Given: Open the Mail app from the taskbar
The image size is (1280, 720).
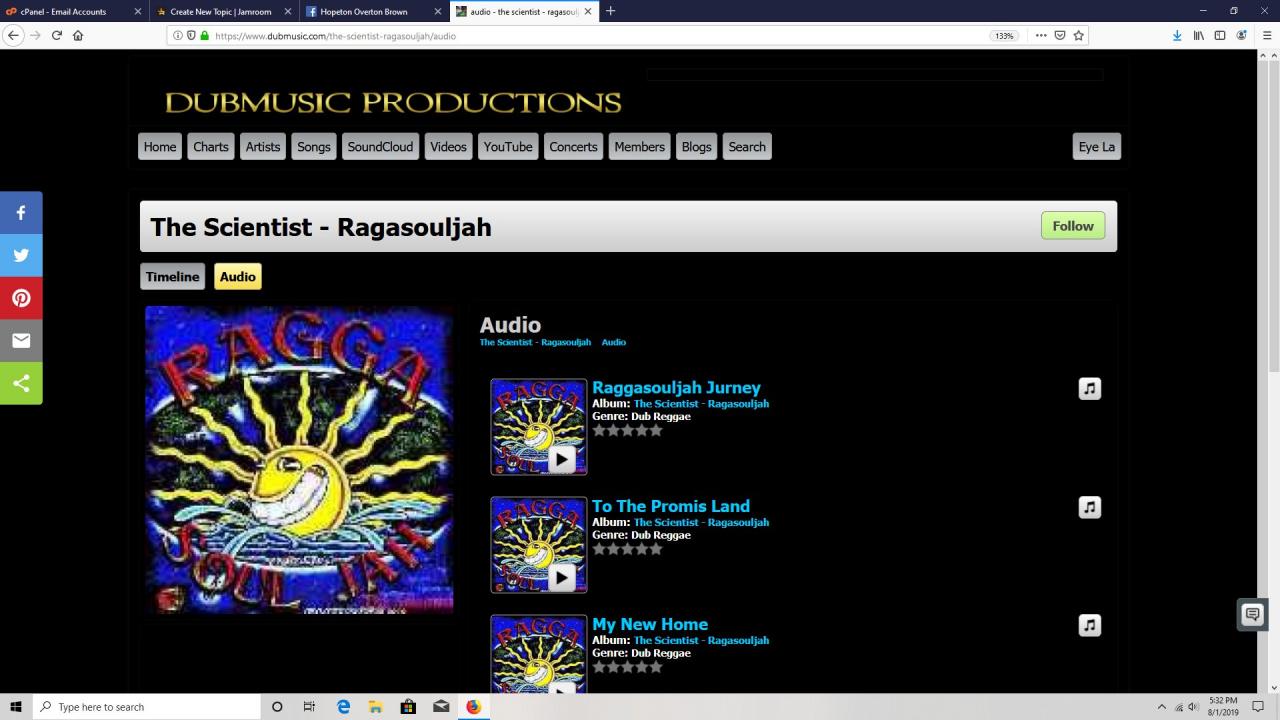Looking at the screenshot, I should [x=441, y=707].
